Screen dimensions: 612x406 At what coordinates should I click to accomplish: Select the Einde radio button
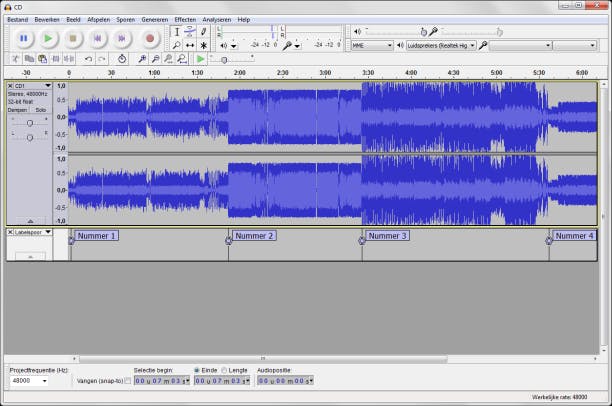[197, 370]
